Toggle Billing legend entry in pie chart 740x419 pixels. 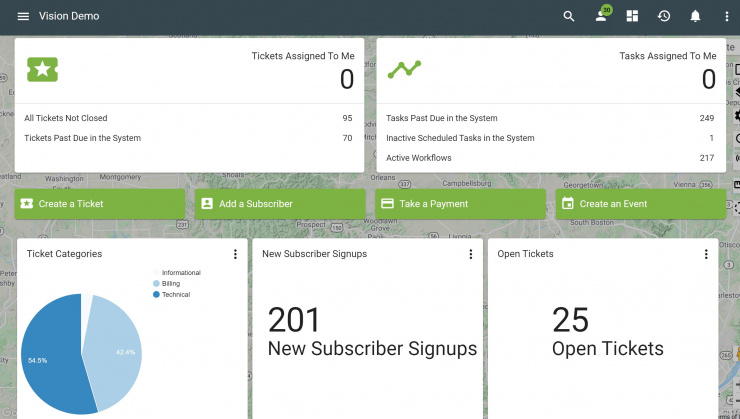point(167,284)
